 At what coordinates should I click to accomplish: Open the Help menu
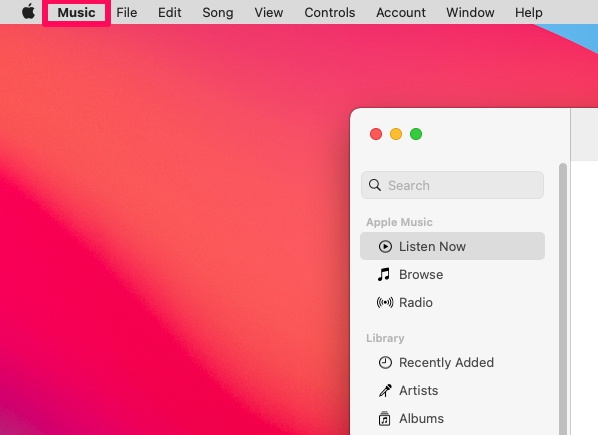529,13
